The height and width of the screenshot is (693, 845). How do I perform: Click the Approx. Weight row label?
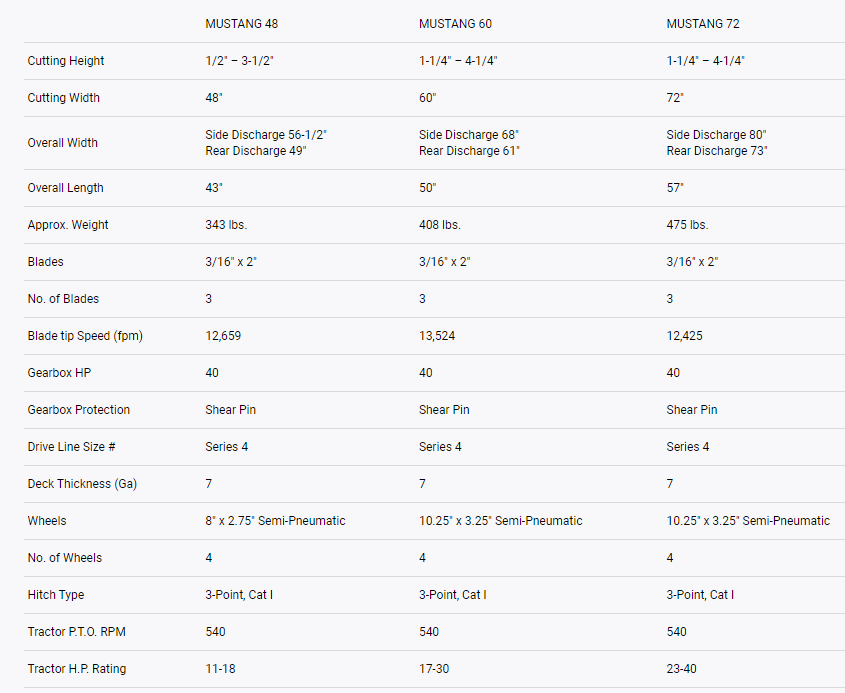click(68, 225)
